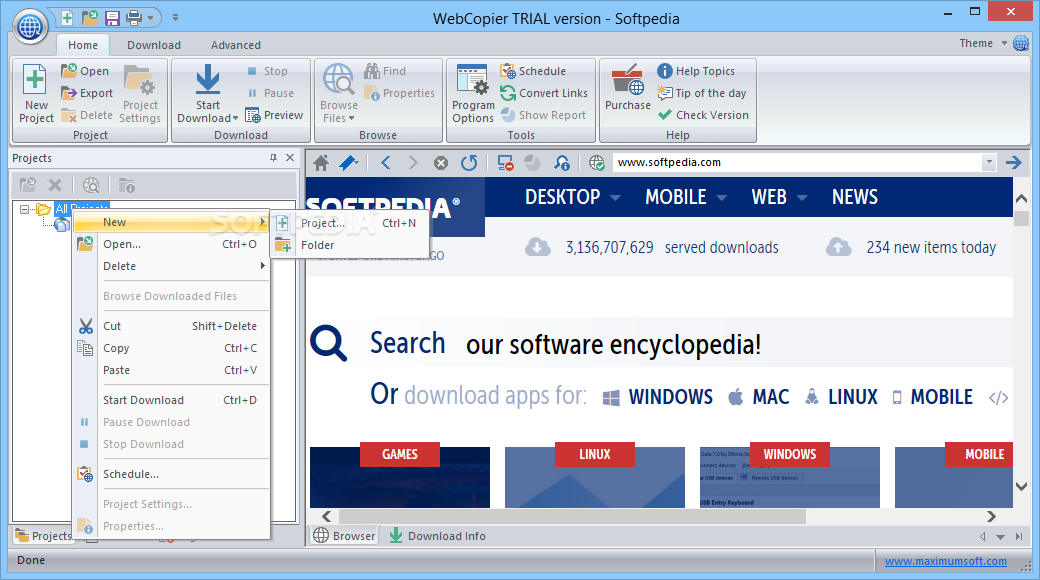
Task: Select the Home ribbon tab
Action: point(83,45)
